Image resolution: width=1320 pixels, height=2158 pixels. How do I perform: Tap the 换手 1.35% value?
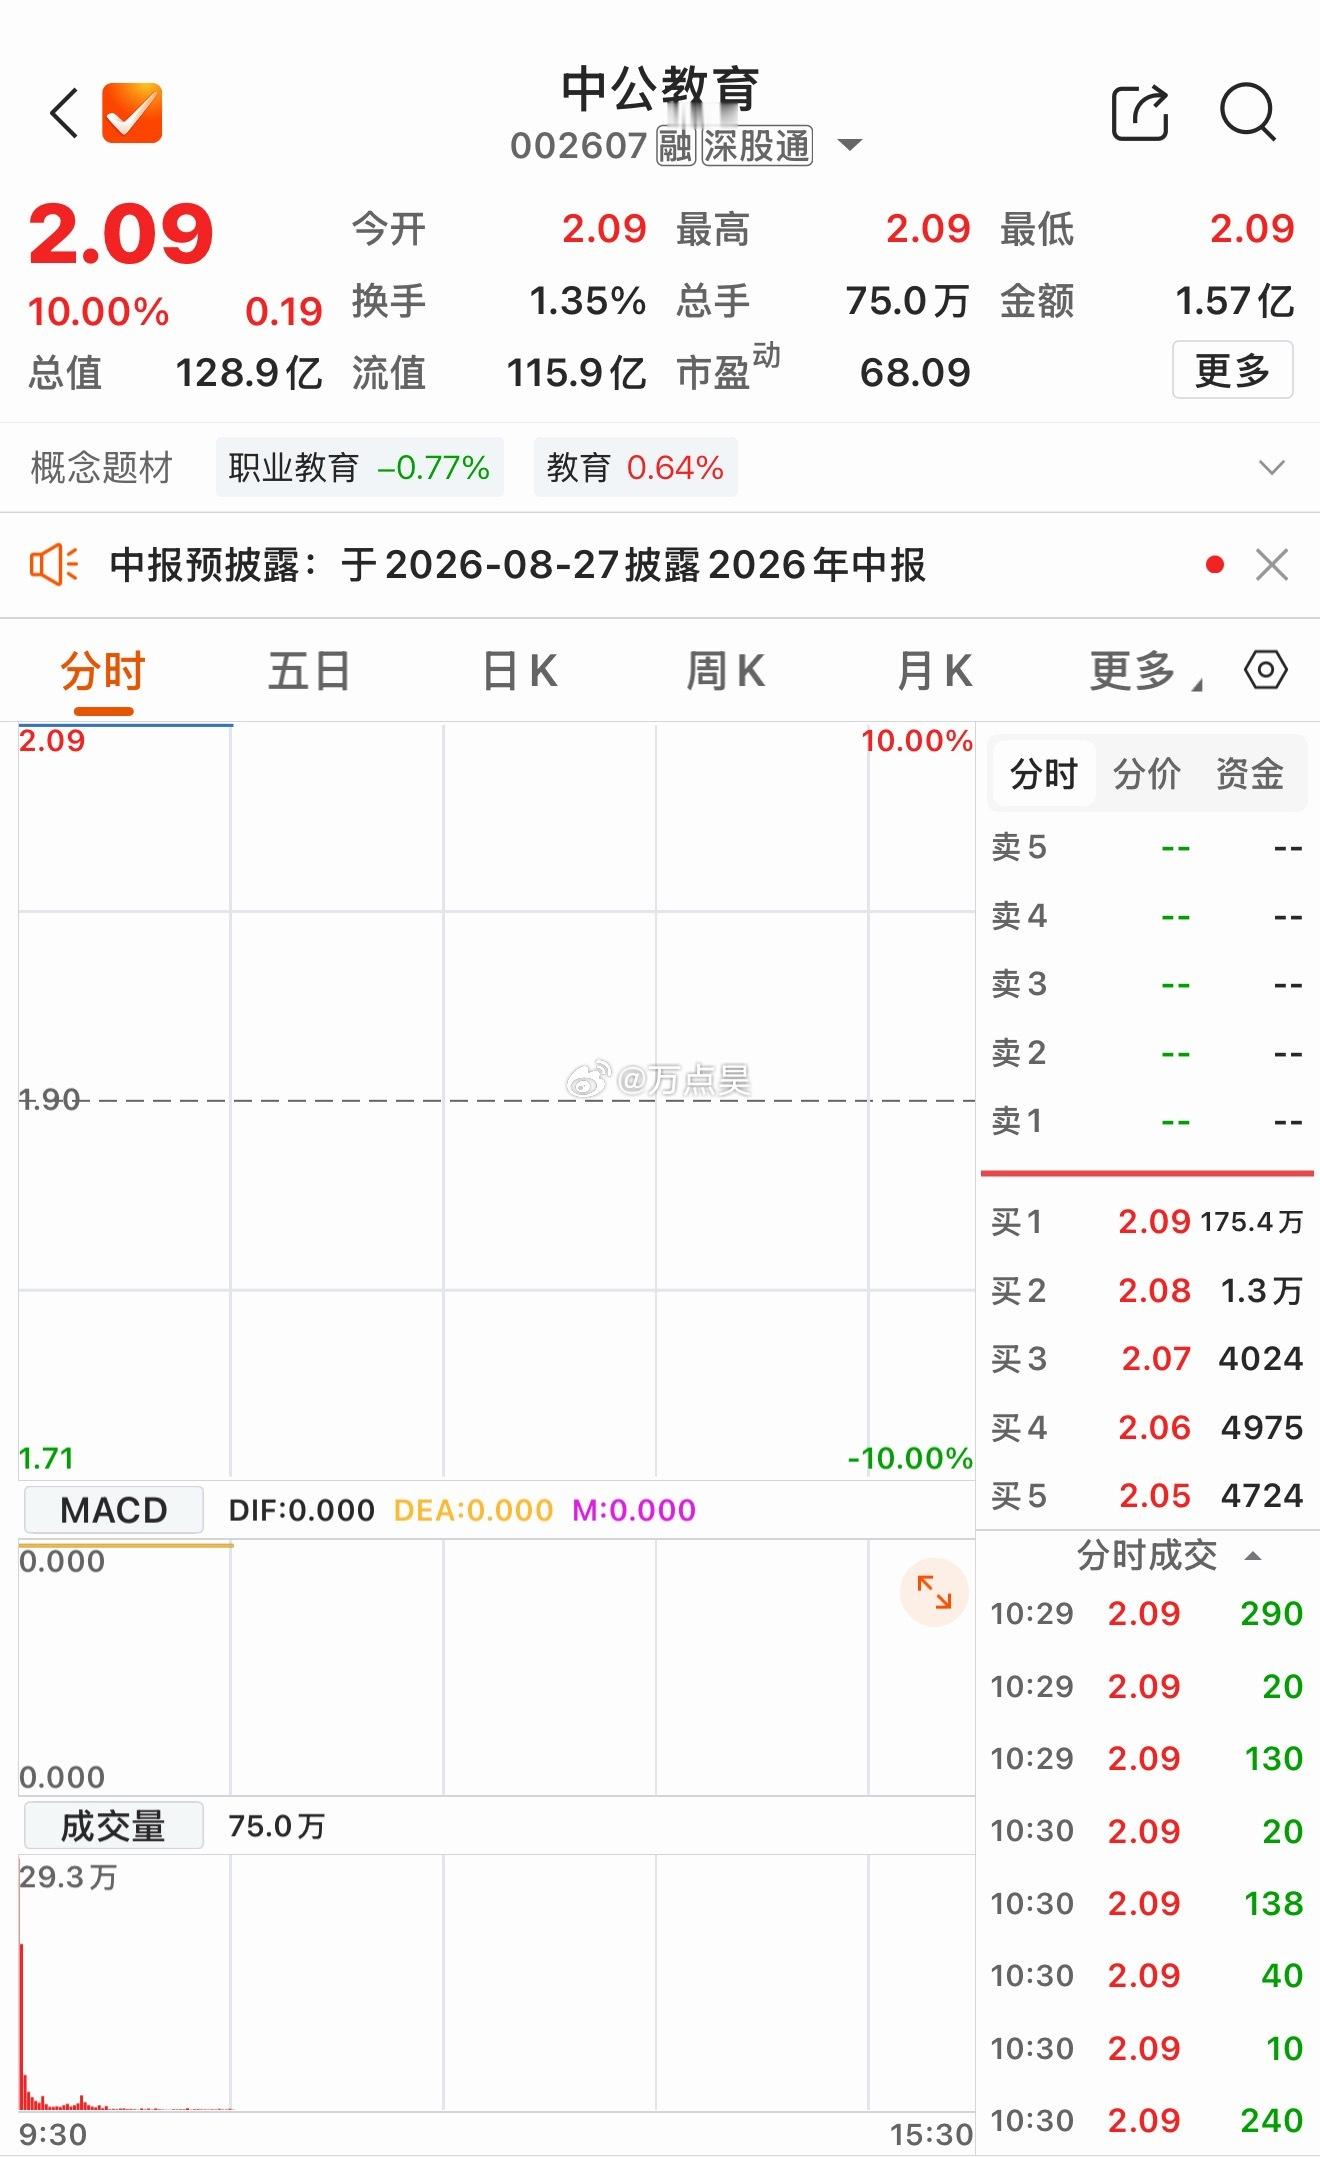(588, 301)
